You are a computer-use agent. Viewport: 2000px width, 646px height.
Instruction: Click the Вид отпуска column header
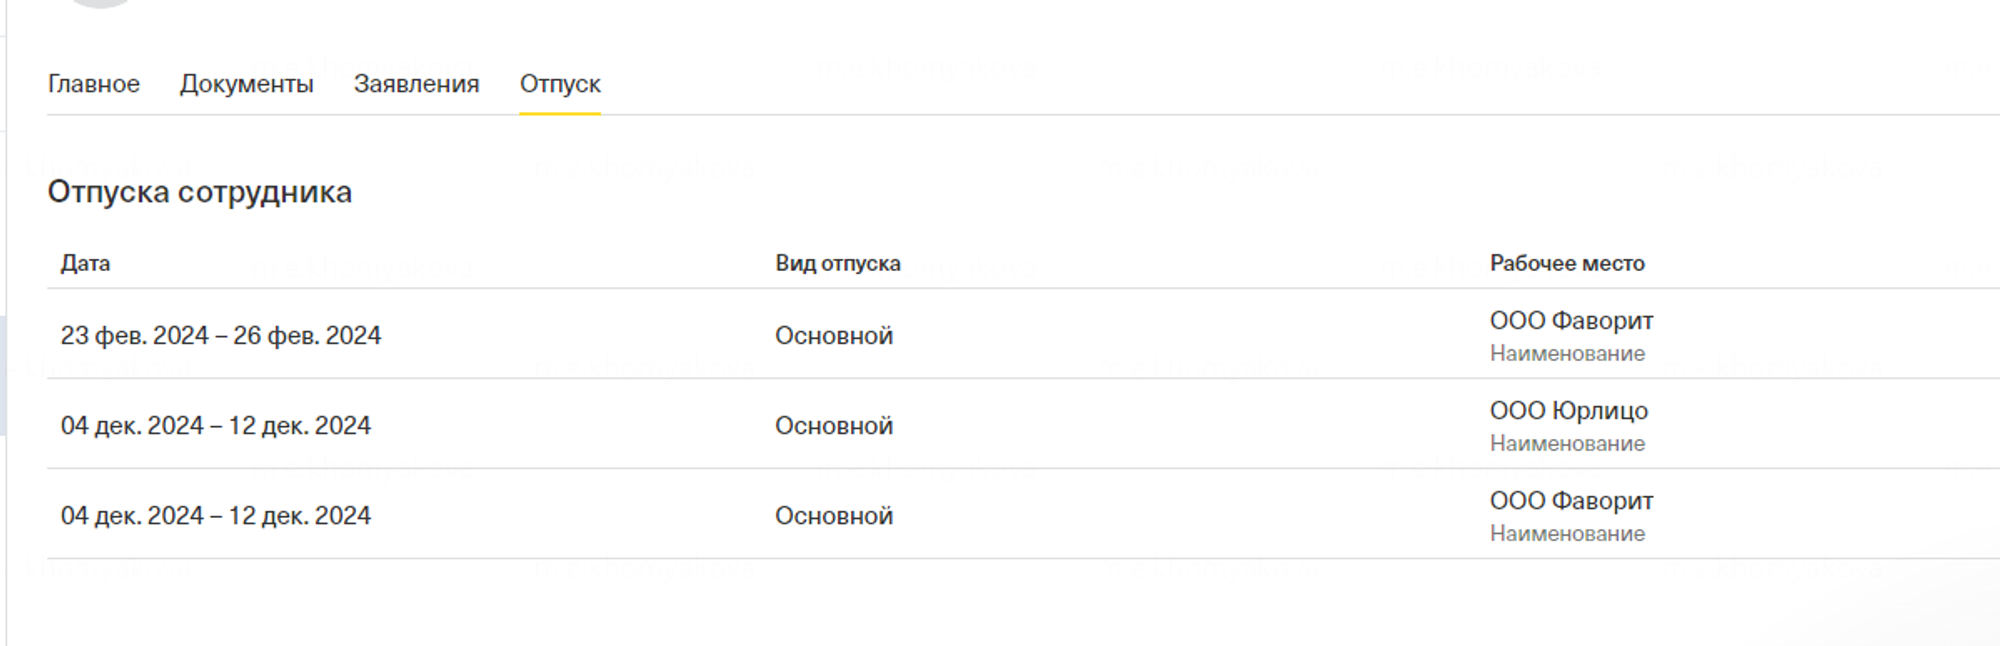[x=837, y=264]
